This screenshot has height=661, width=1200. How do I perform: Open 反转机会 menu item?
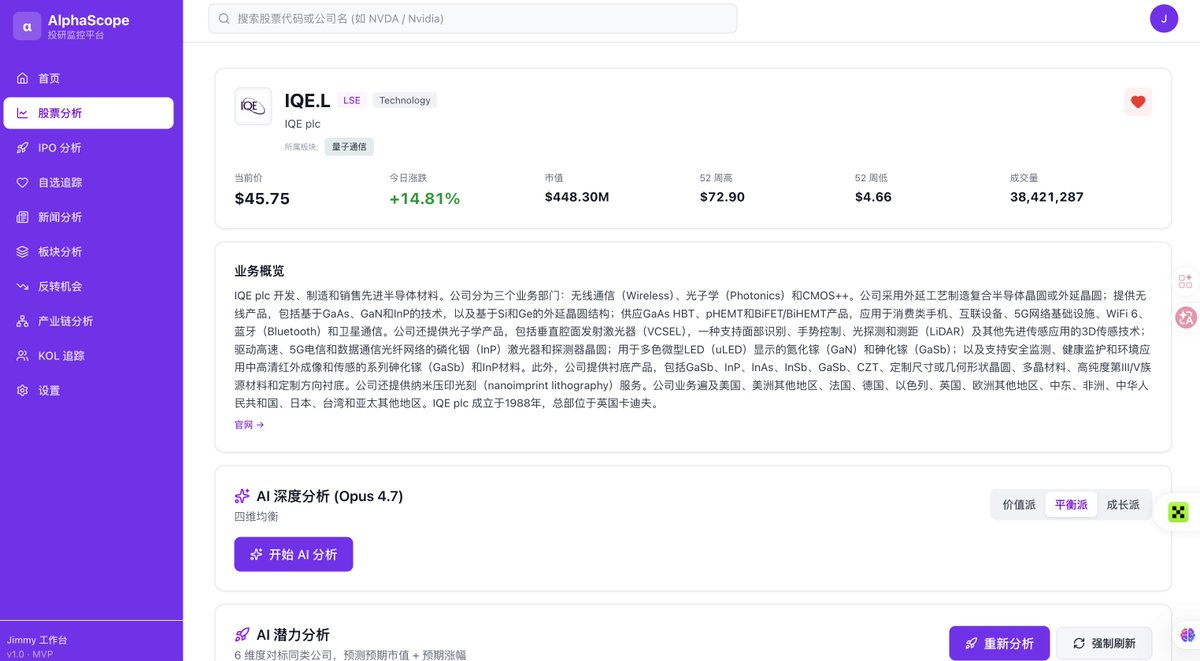point(88,286)
